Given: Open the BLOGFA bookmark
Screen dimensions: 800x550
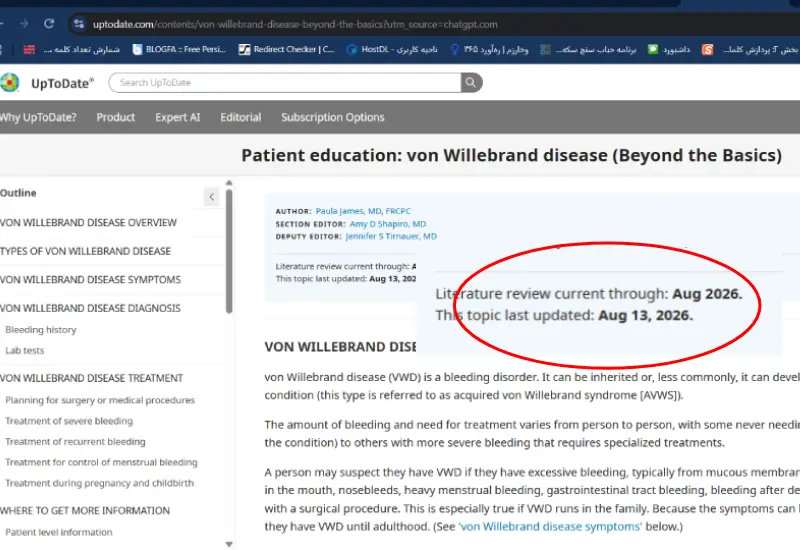Looking at the screenshot, I should (x=179, y=49).
